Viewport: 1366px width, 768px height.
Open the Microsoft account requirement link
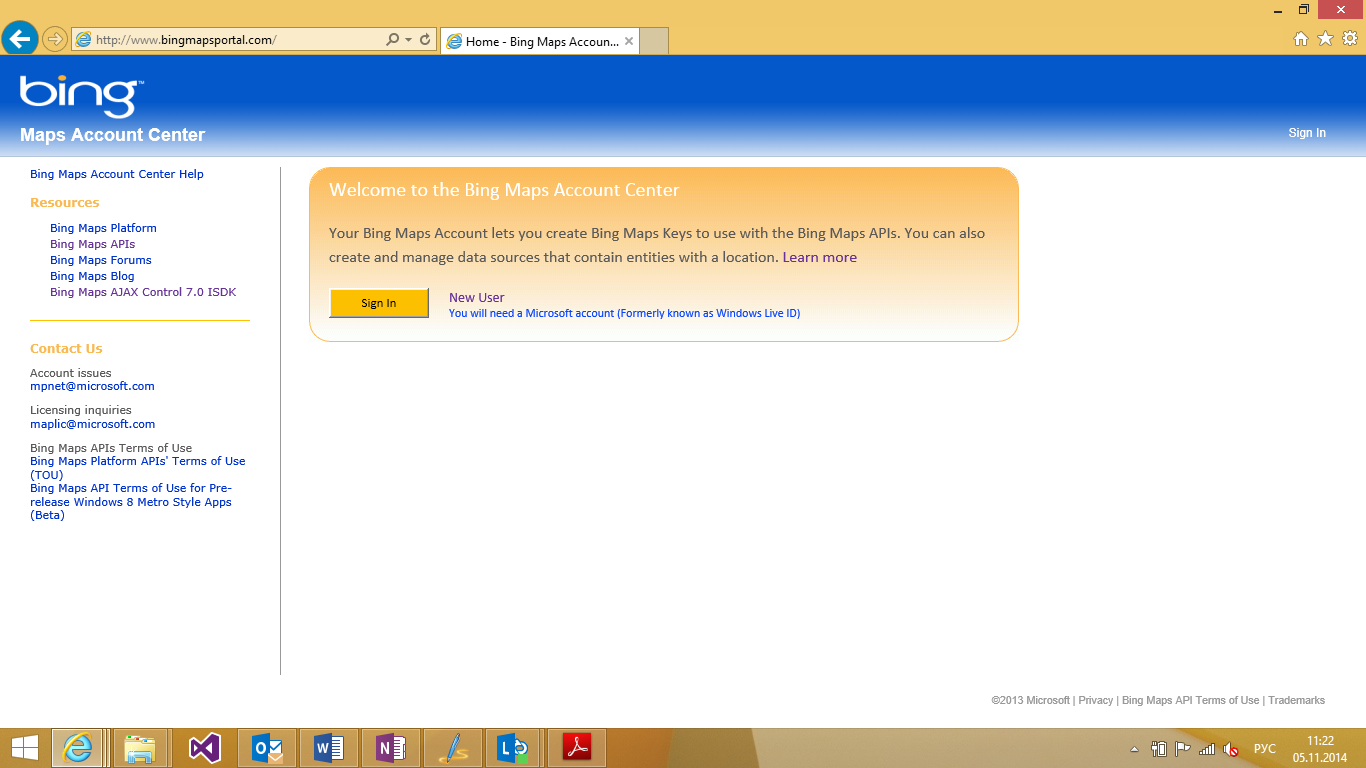point(624,313)
